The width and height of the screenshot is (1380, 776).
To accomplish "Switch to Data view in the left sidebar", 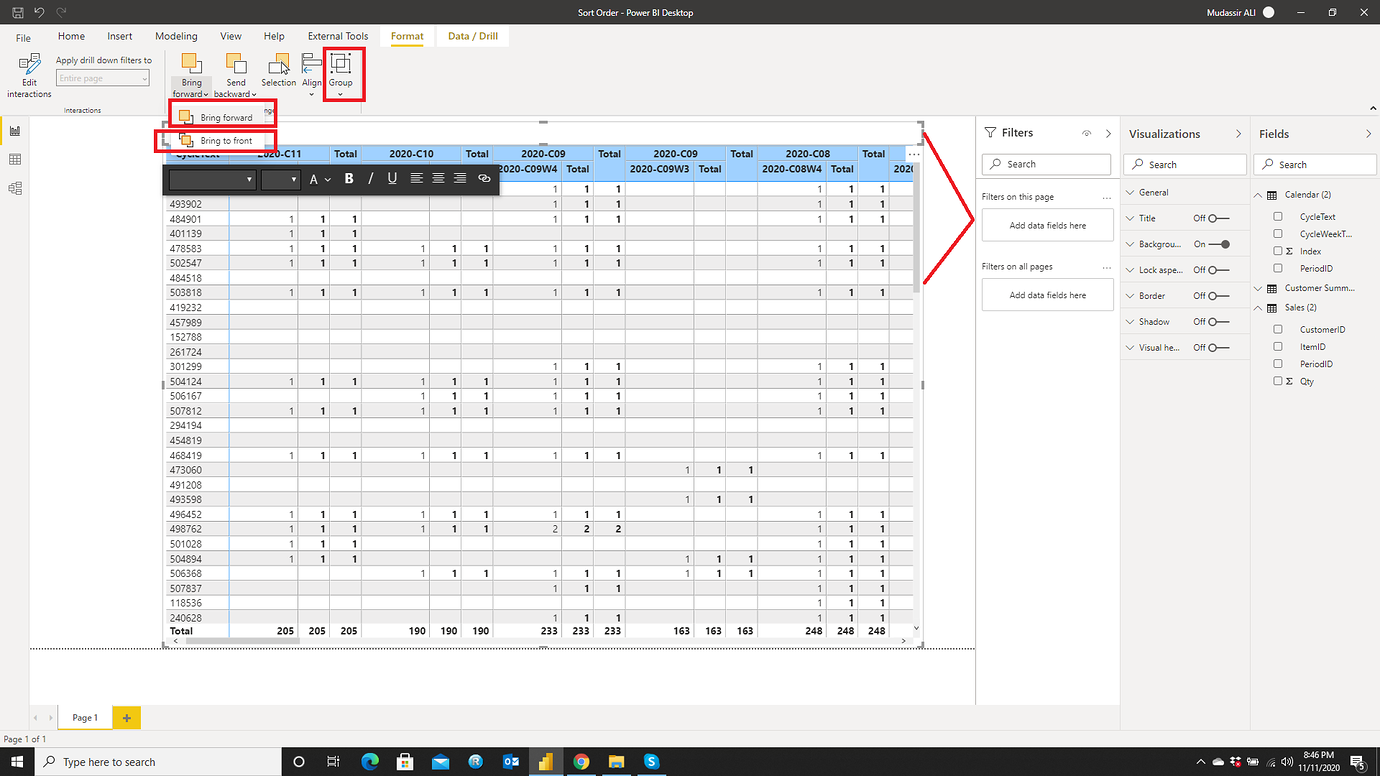I will (x=14, y=158).
